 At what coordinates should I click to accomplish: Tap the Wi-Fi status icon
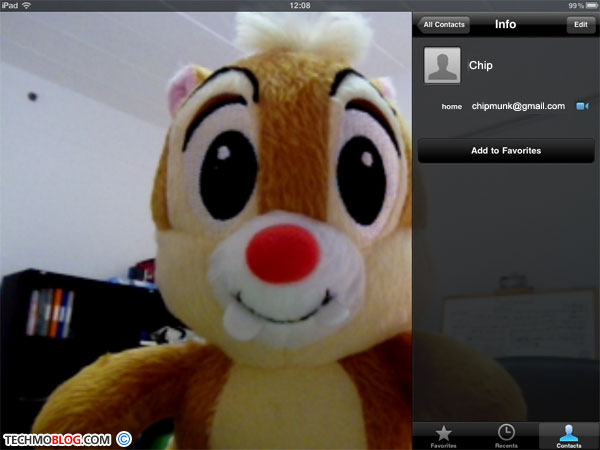(x=26, y=5)
